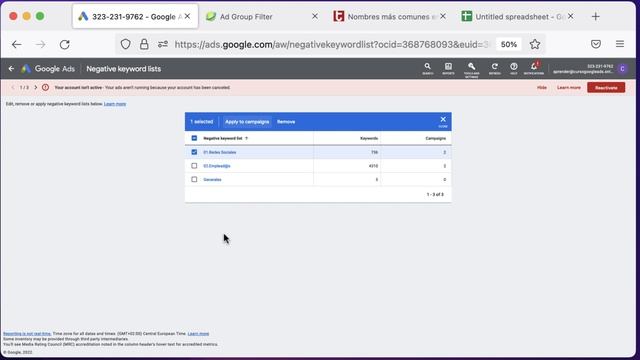This screenshot has width=640, height=360.
Task: Close the Nombres más comunes tab
Action: pos(443,16)
